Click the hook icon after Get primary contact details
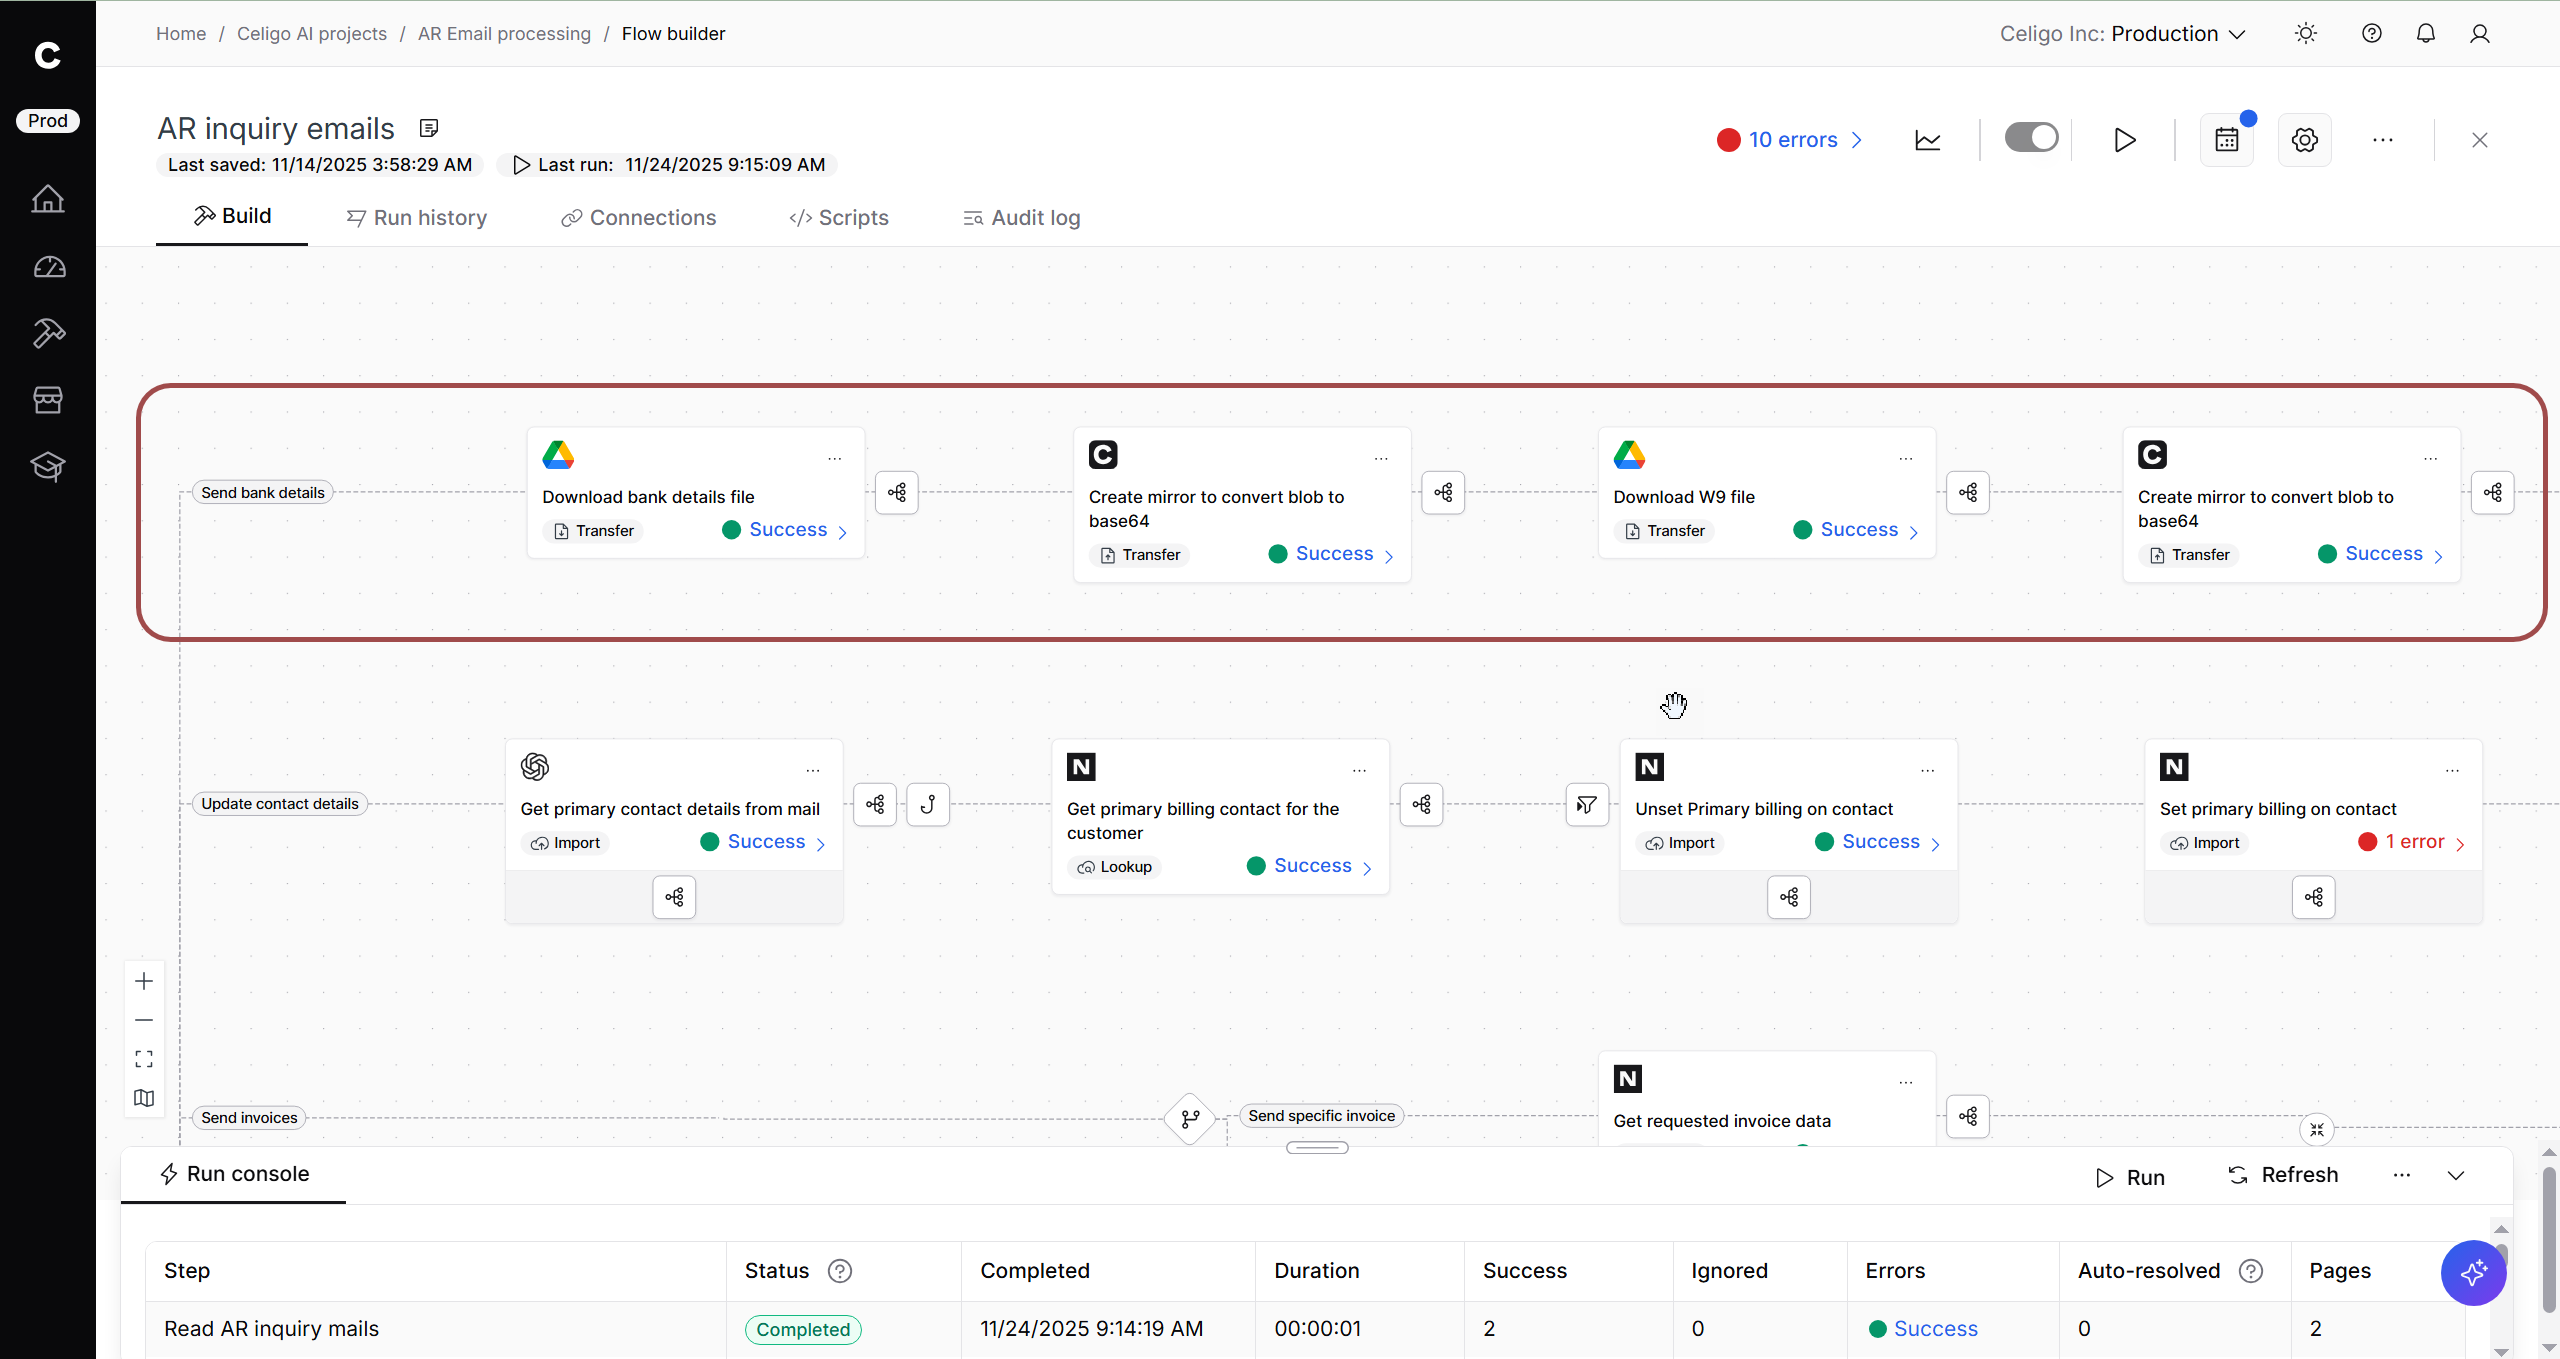2560x1359 pixels. click(927, 804)
